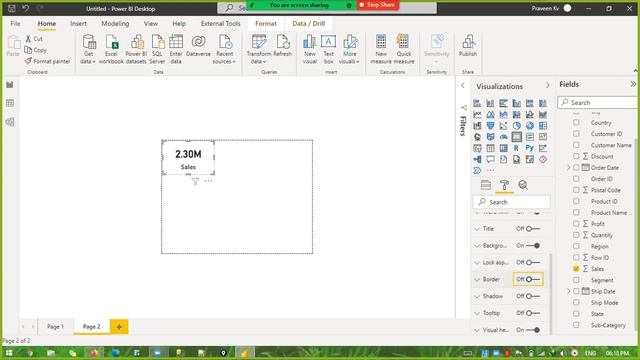Check the Quantity field checkbox
Viewport: 640px width, 360px height.
[x=576, y=235]
